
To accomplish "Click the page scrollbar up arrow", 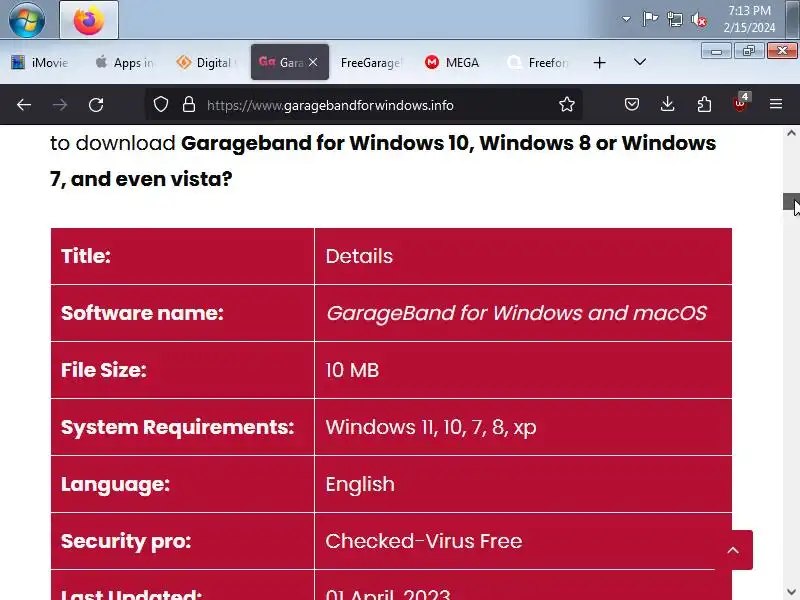I will pos(791,133).
